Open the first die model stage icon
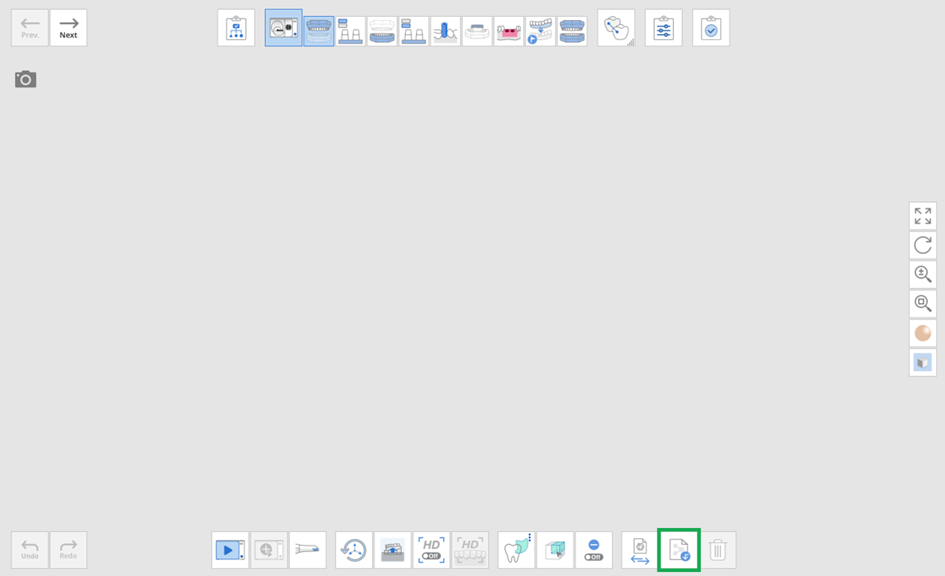 click(350, 31)
